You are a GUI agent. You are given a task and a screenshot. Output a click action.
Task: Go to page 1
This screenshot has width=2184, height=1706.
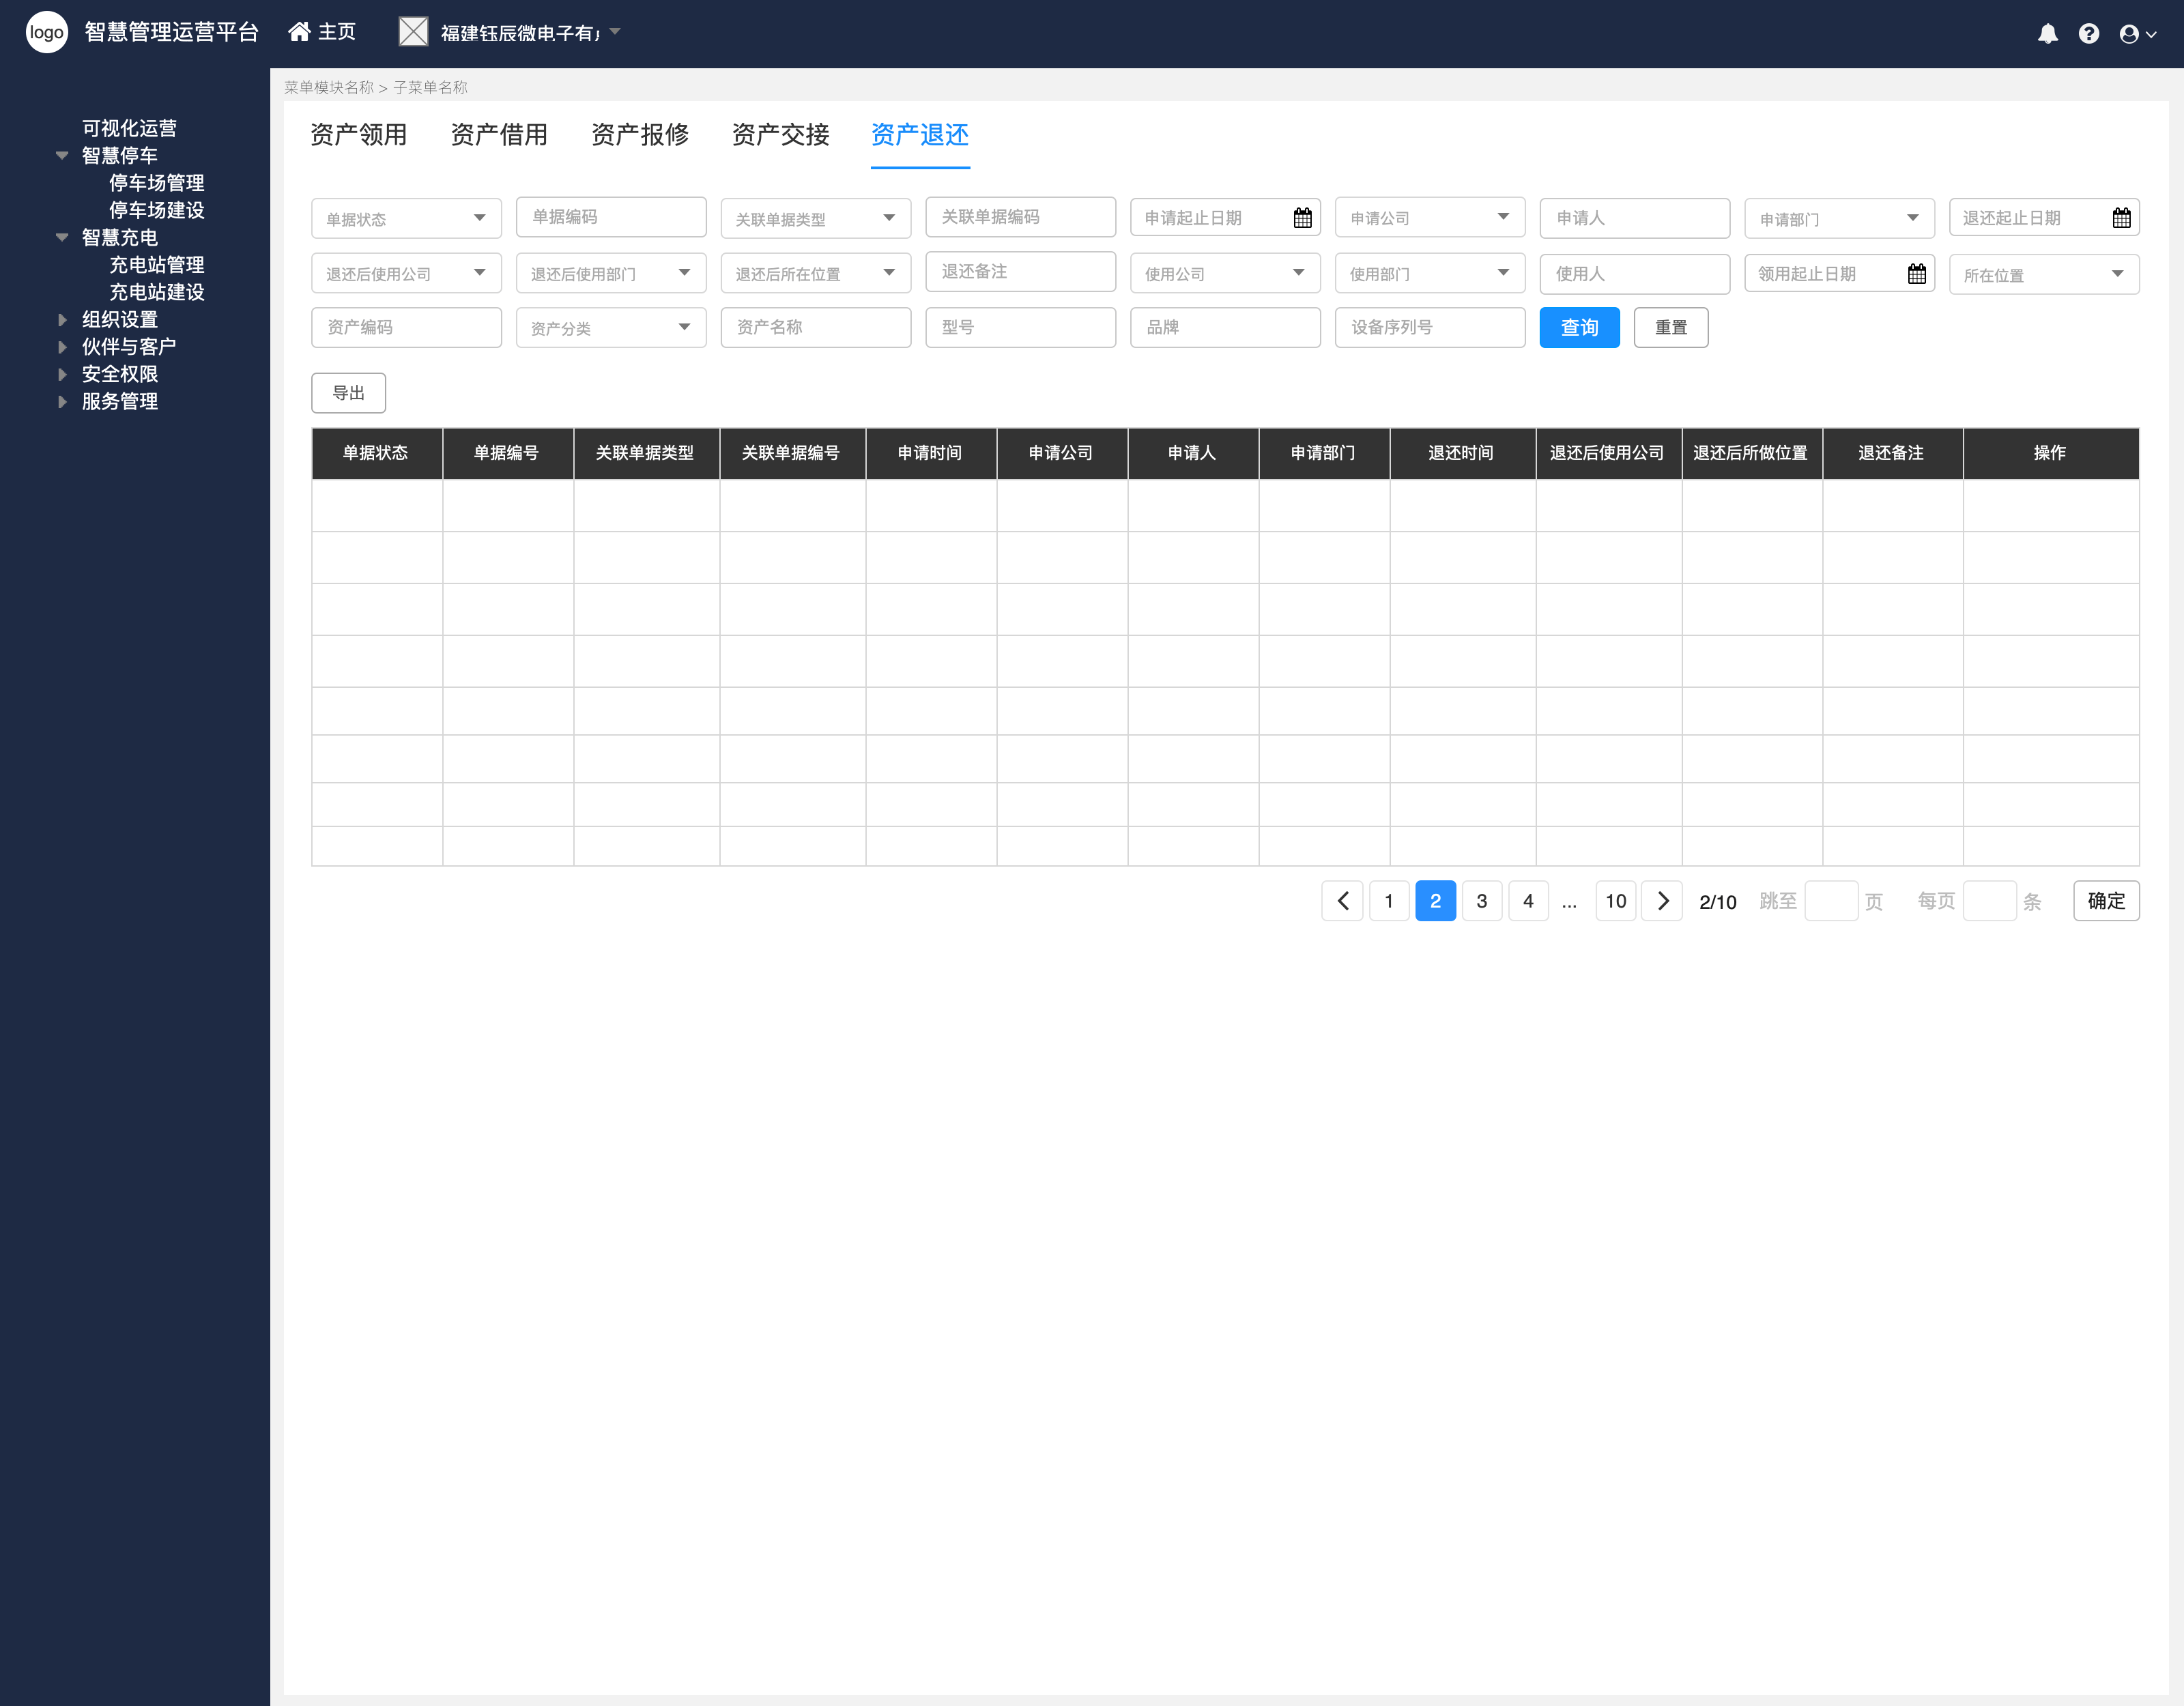[1389, 901]
